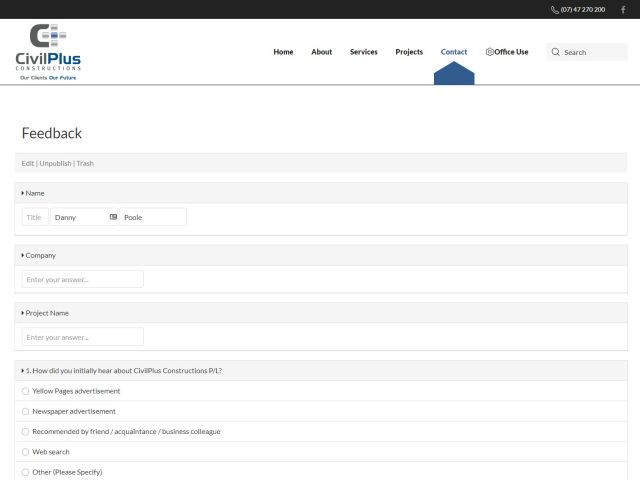Click the Edit link
Screen dimensions: 640x480
pyautogui.click(x=28, y=163)
